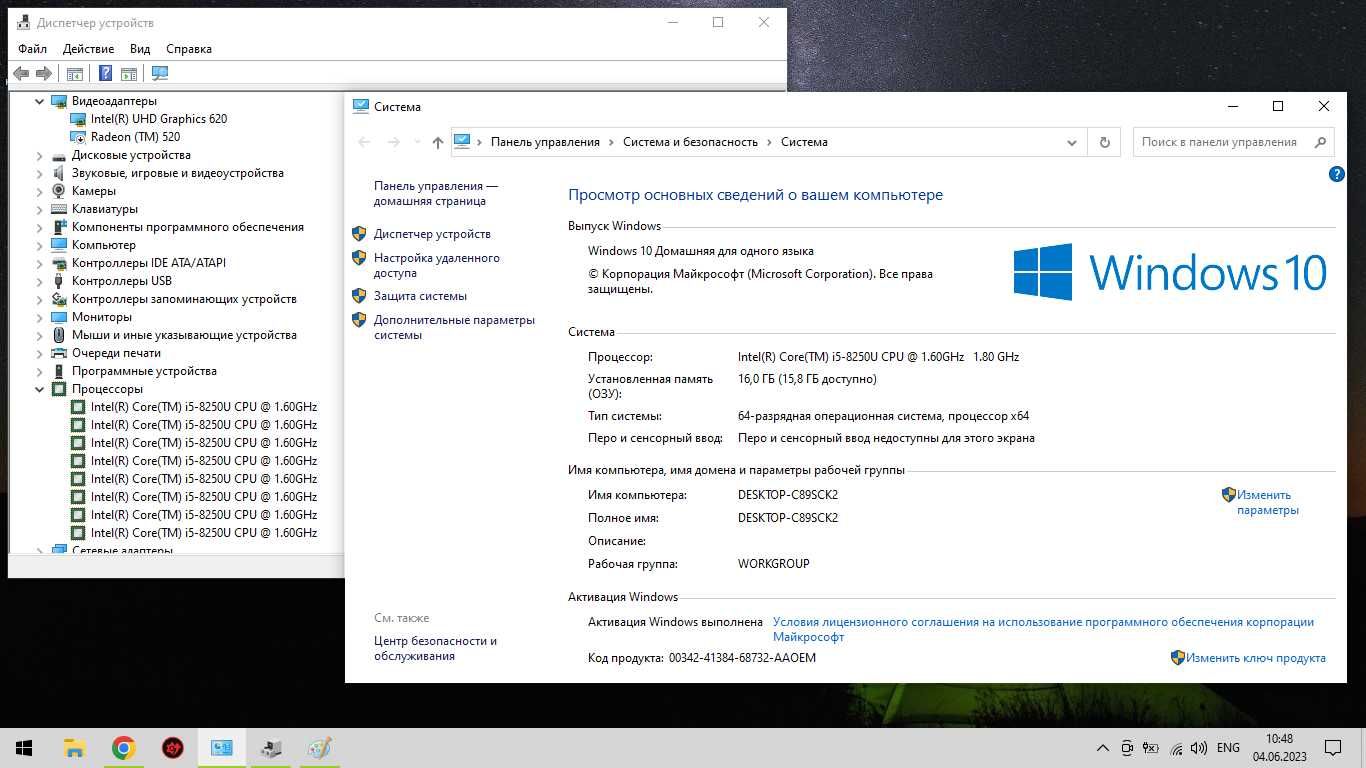The image size is (1366, 768).
Task: Select the Программные устройства row
Action: (x=144, y=371)
